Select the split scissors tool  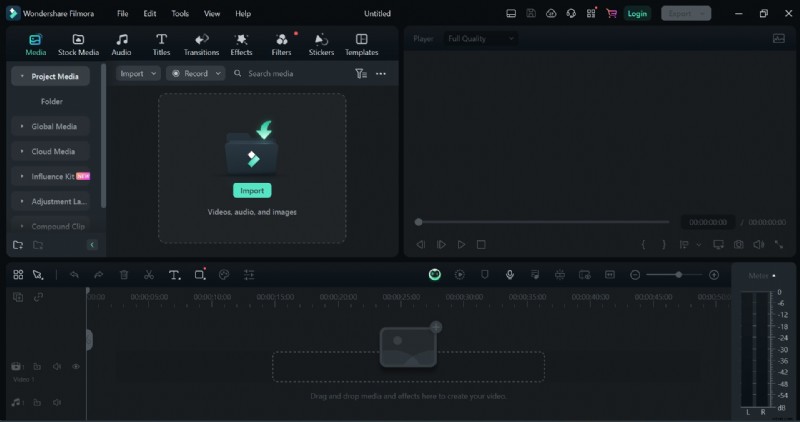(x=148, y=275)
